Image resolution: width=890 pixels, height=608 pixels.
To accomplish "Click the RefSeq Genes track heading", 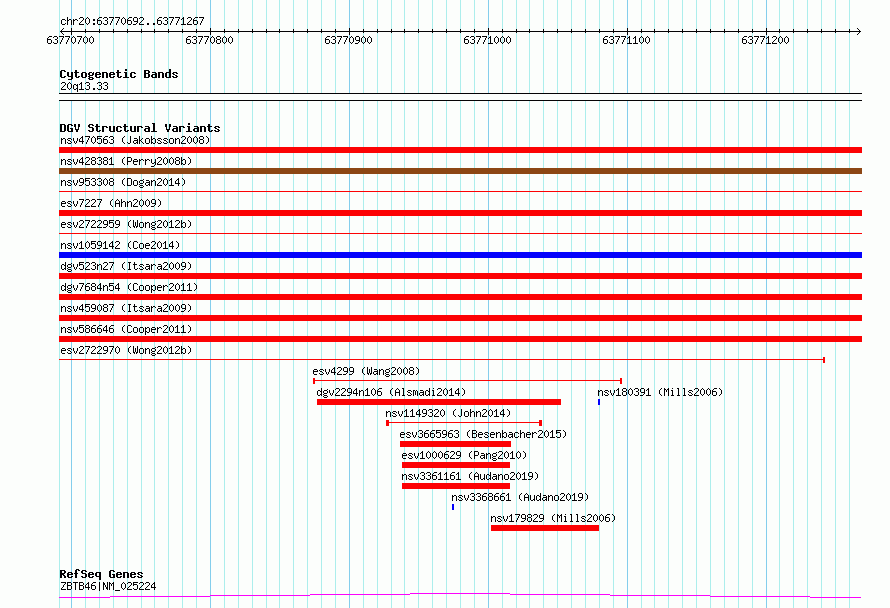I will [x=101, y=574].
